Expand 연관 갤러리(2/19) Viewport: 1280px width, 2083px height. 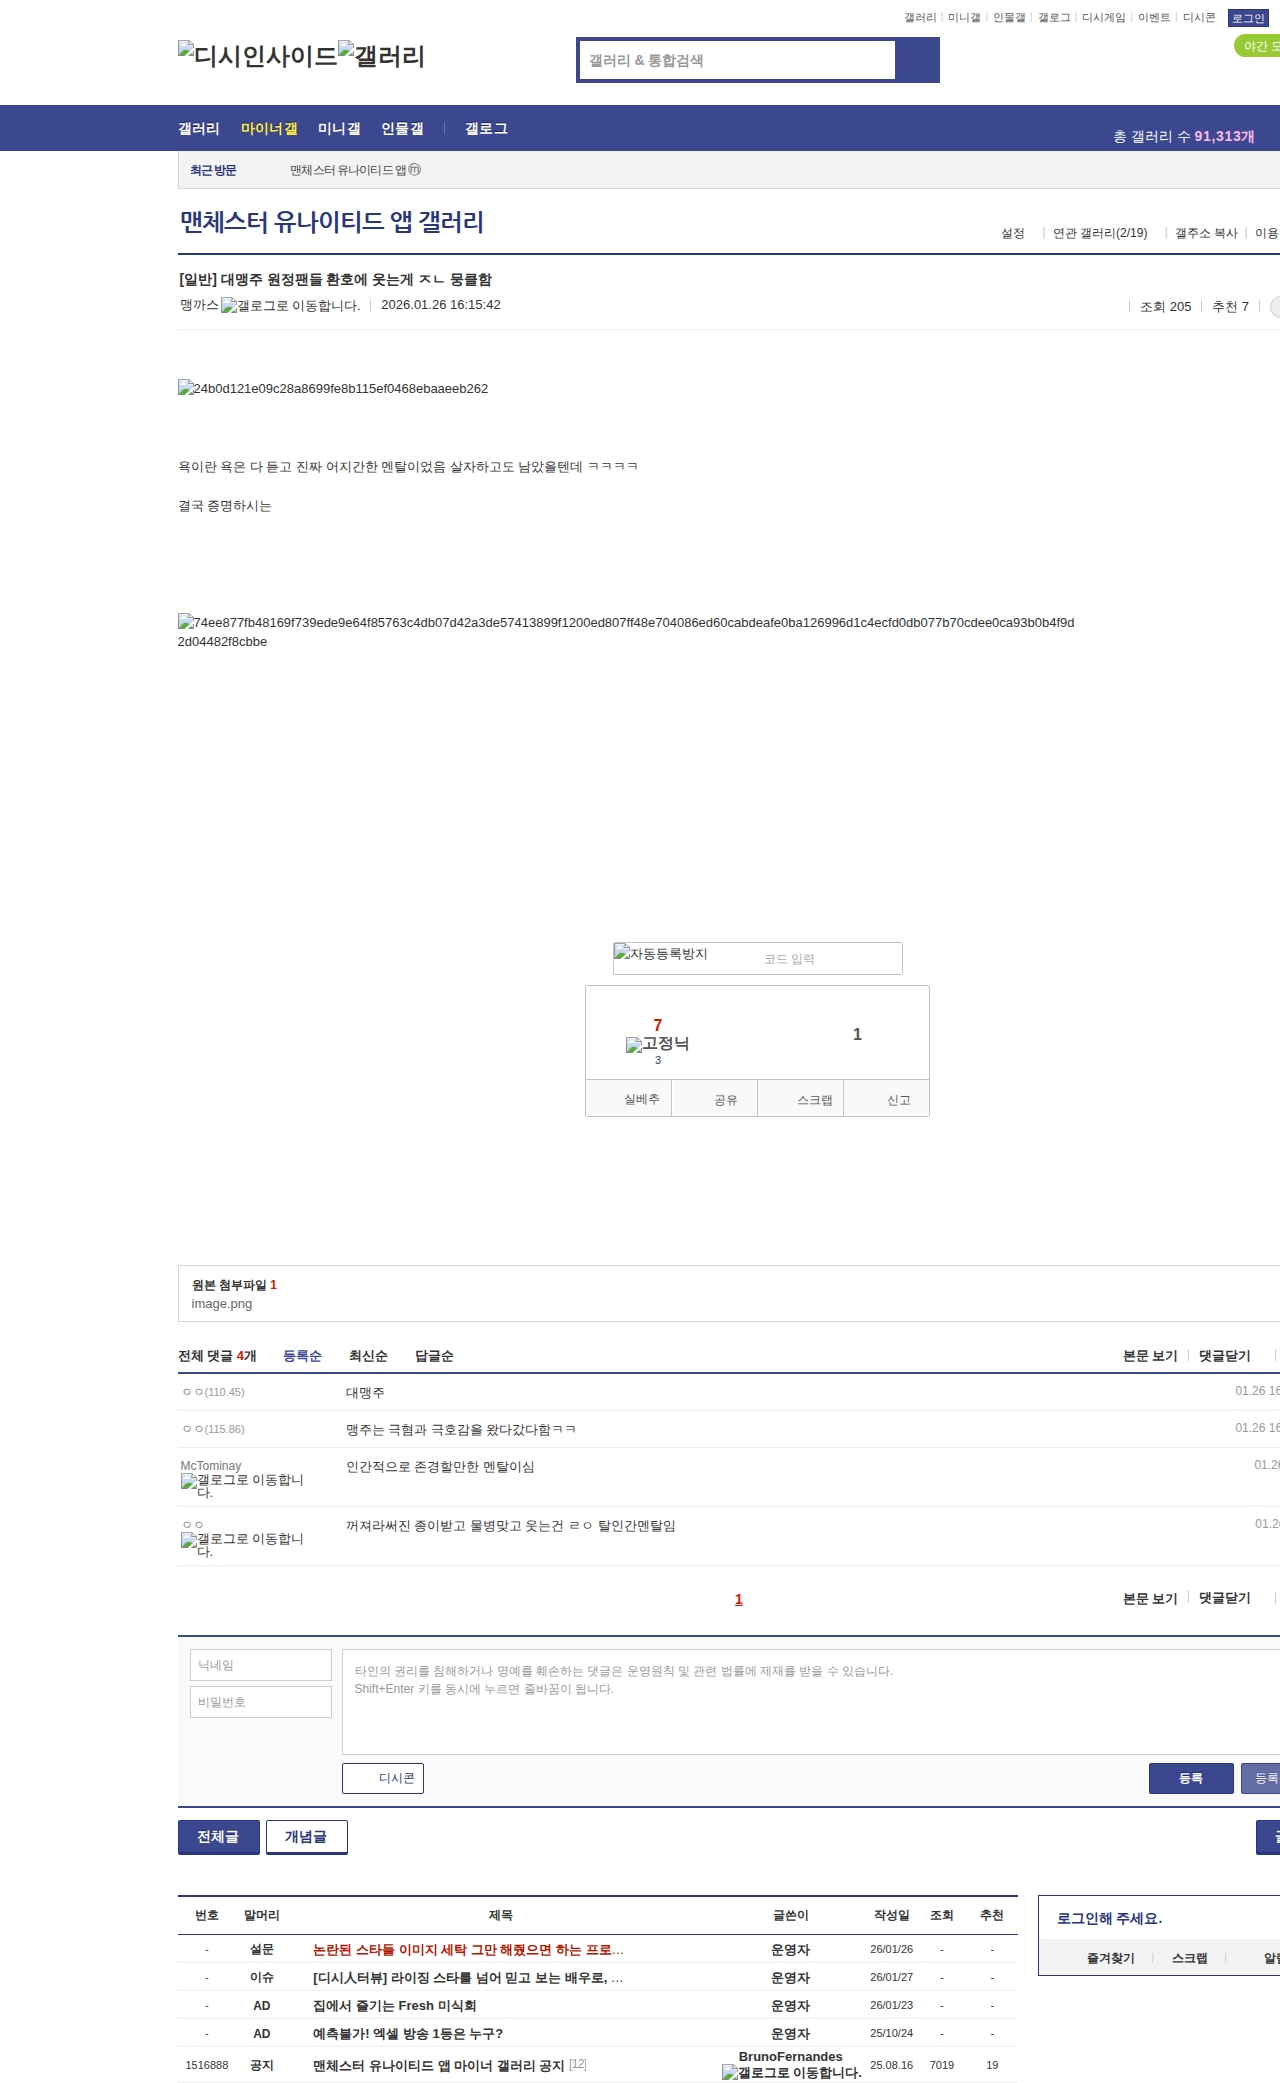pos(1100,233)
